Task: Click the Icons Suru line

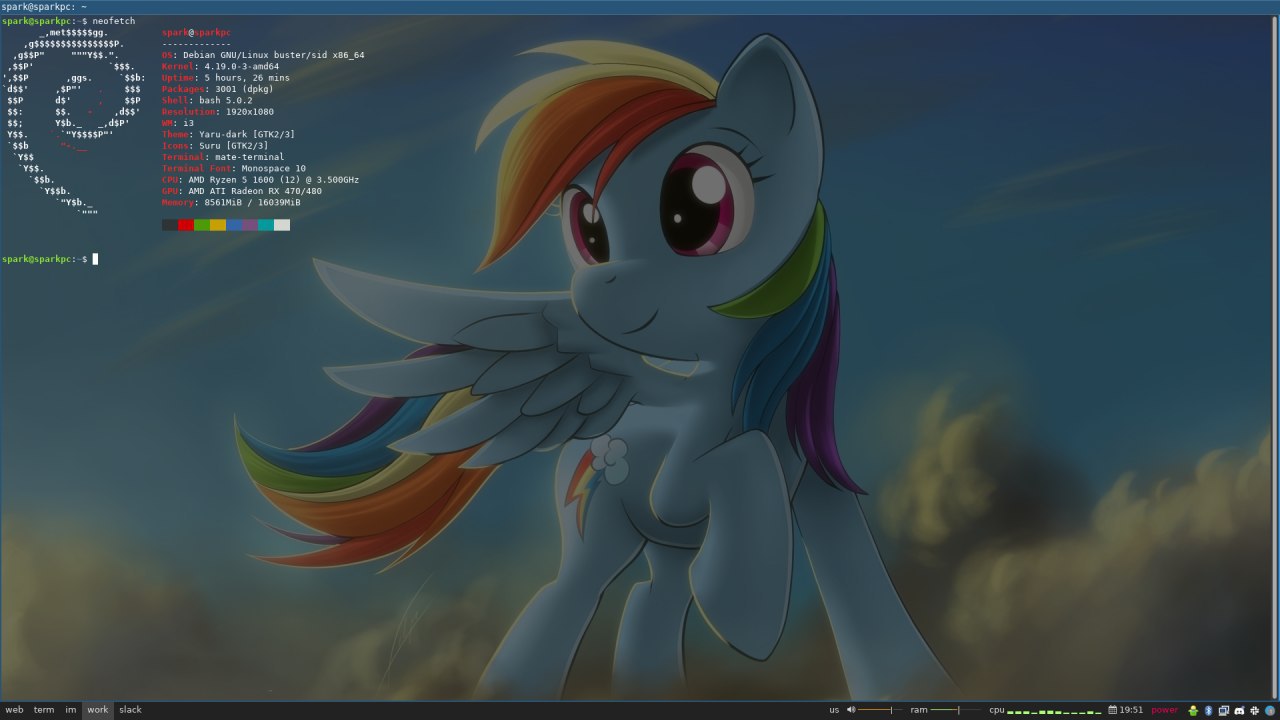Action: click(x=215, y=146)
